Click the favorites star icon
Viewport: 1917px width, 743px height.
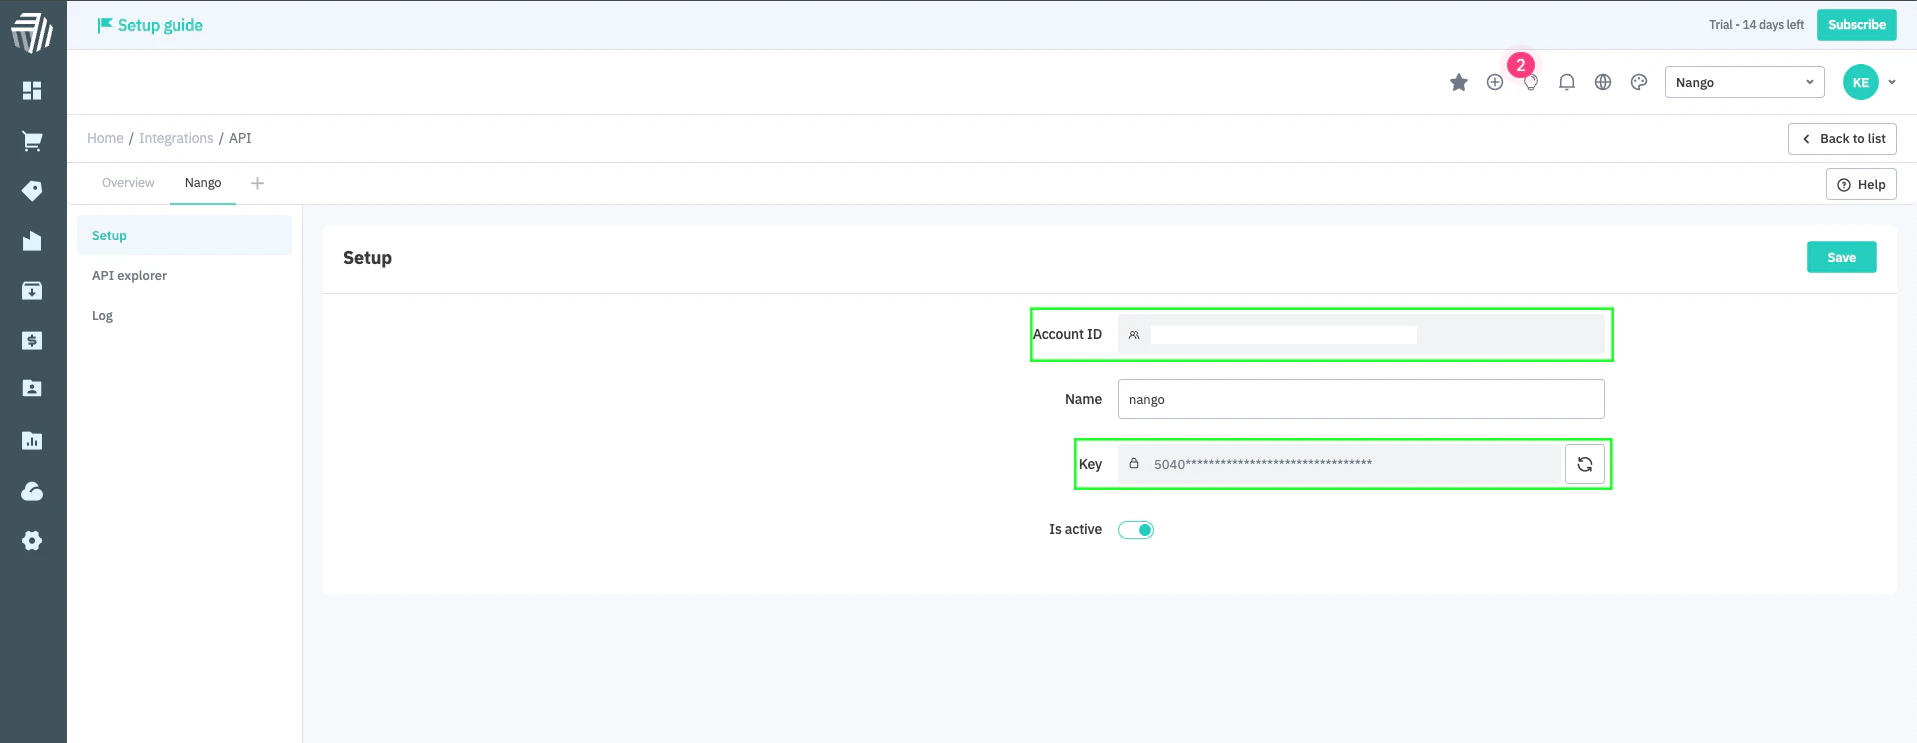[1459, 82]
